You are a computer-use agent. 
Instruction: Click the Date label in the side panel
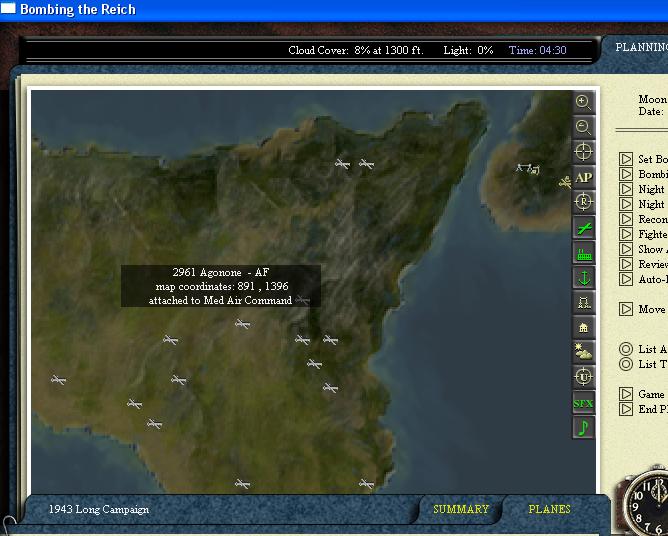pos(651,112)
